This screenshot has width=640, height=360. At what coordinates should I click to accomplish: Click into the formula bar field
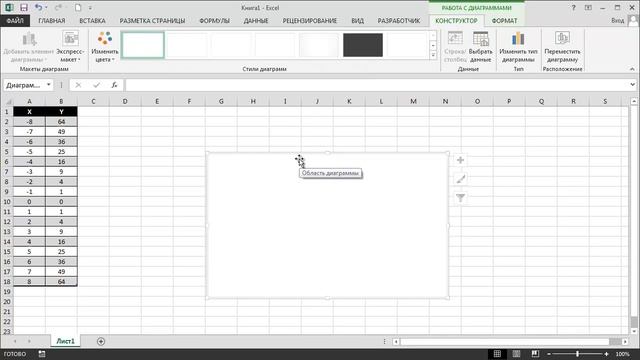[376, 85]
